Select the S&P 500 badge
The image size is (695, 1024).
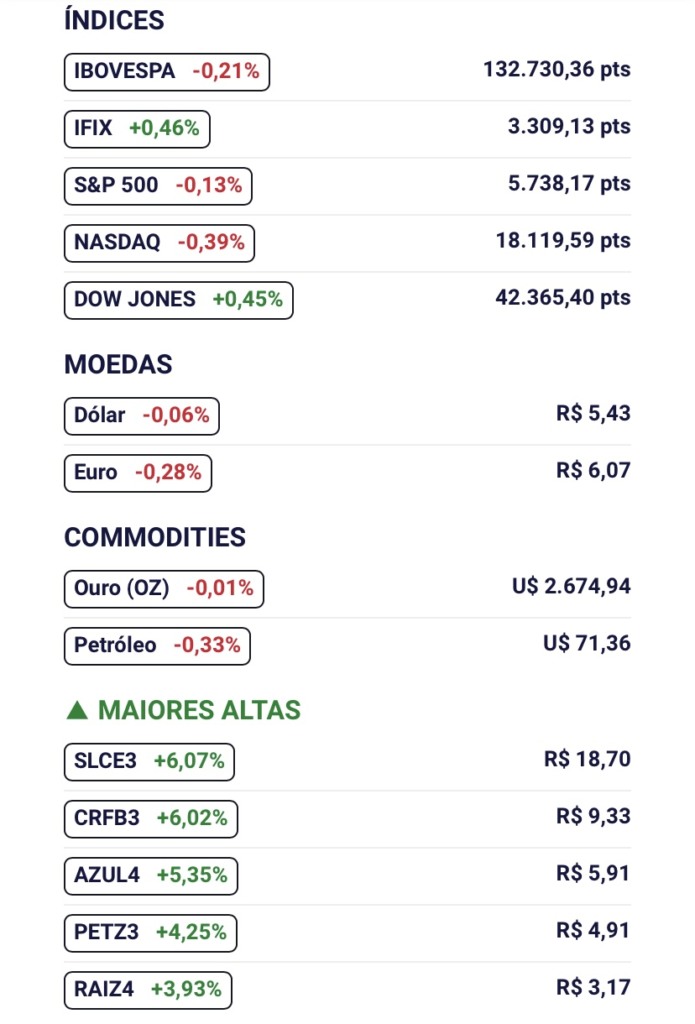(158, 185)
